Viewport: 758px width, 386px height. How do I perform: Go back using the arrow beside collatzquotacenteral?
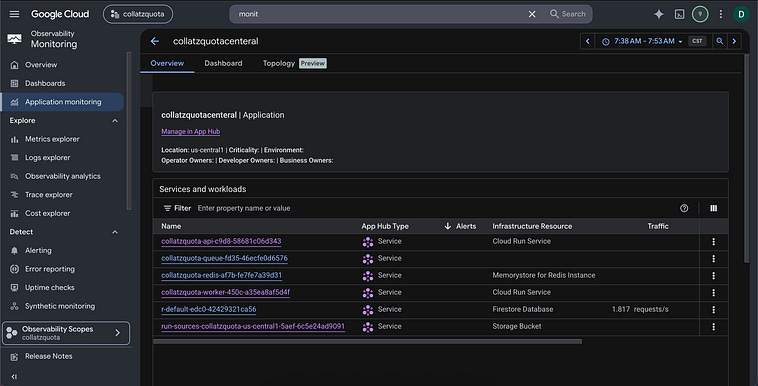tap(155, 41)
